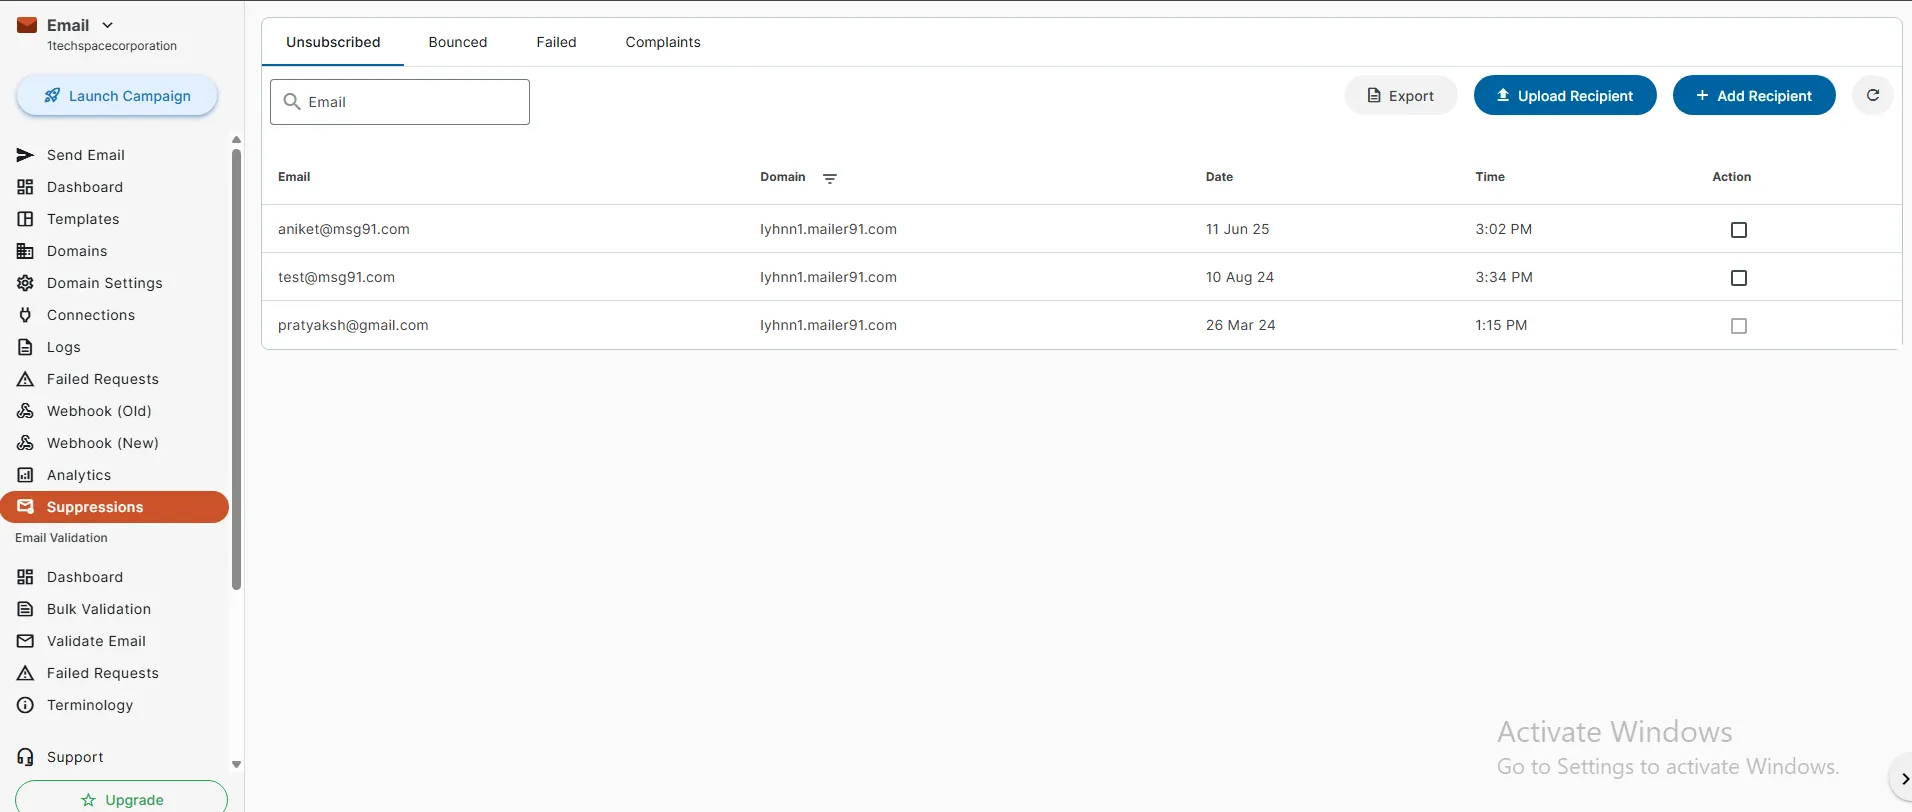Tick the checkbox for pratyaksh@gmail.com

click(1738, 326)
